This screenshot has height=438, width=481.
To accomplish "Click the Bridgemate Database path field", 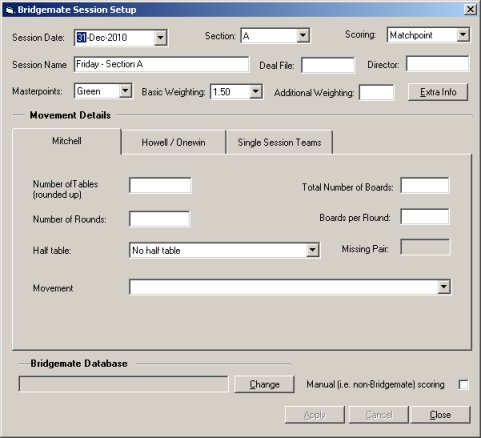I will tap(124, 384).
